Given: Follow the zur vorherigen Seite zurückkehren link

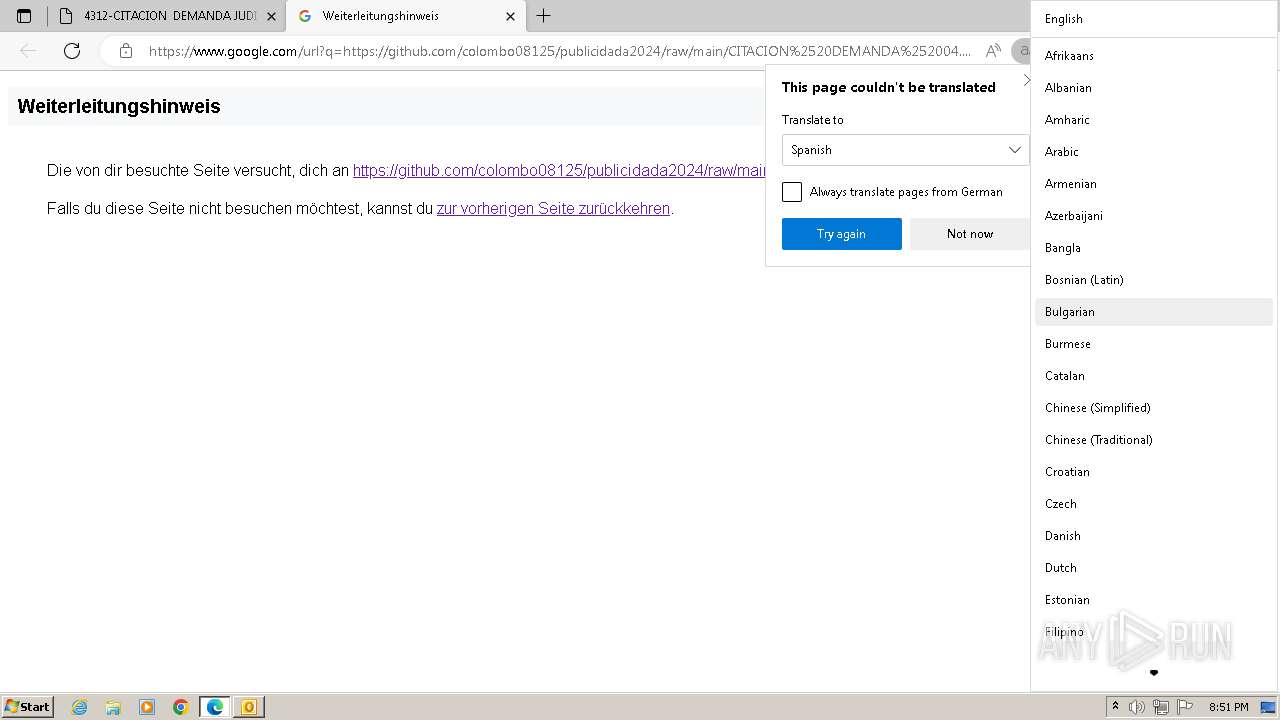Looking at the screenshot, I should pos(553,208).
